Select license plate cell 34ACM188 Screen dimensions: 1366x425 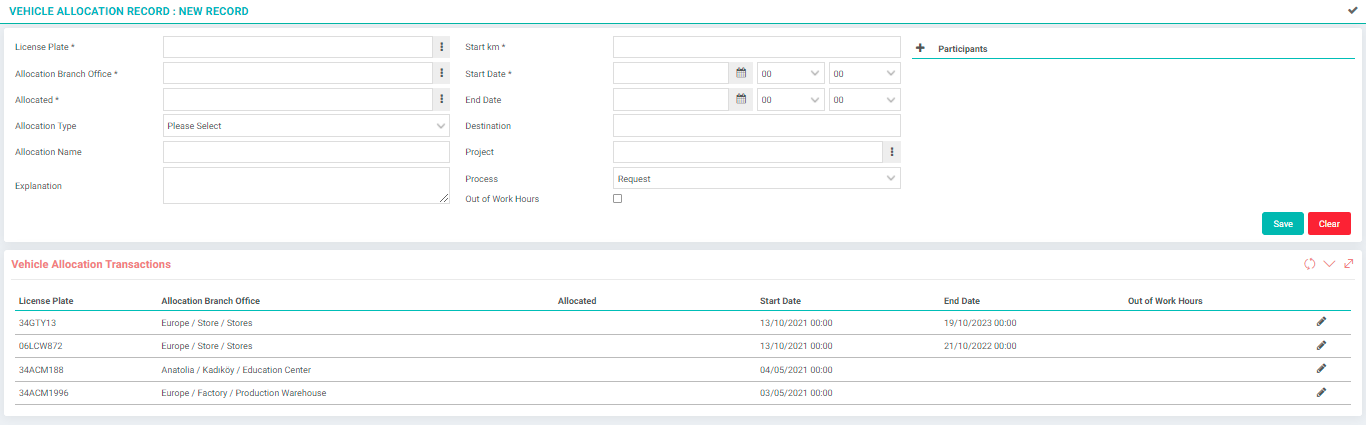tap(41, 370)
